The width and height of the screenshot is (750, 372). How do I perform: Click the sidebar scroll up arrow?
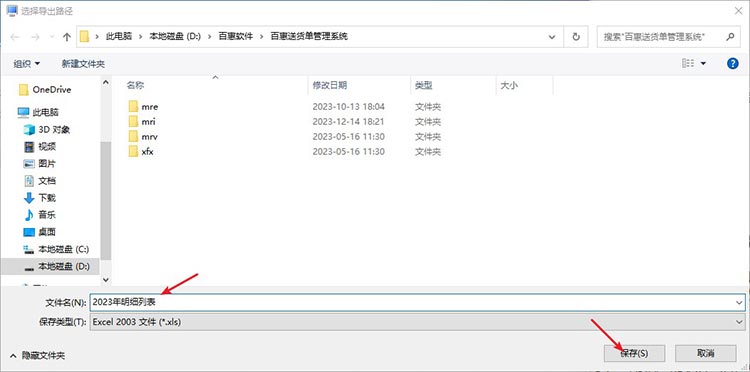[106, 82]
